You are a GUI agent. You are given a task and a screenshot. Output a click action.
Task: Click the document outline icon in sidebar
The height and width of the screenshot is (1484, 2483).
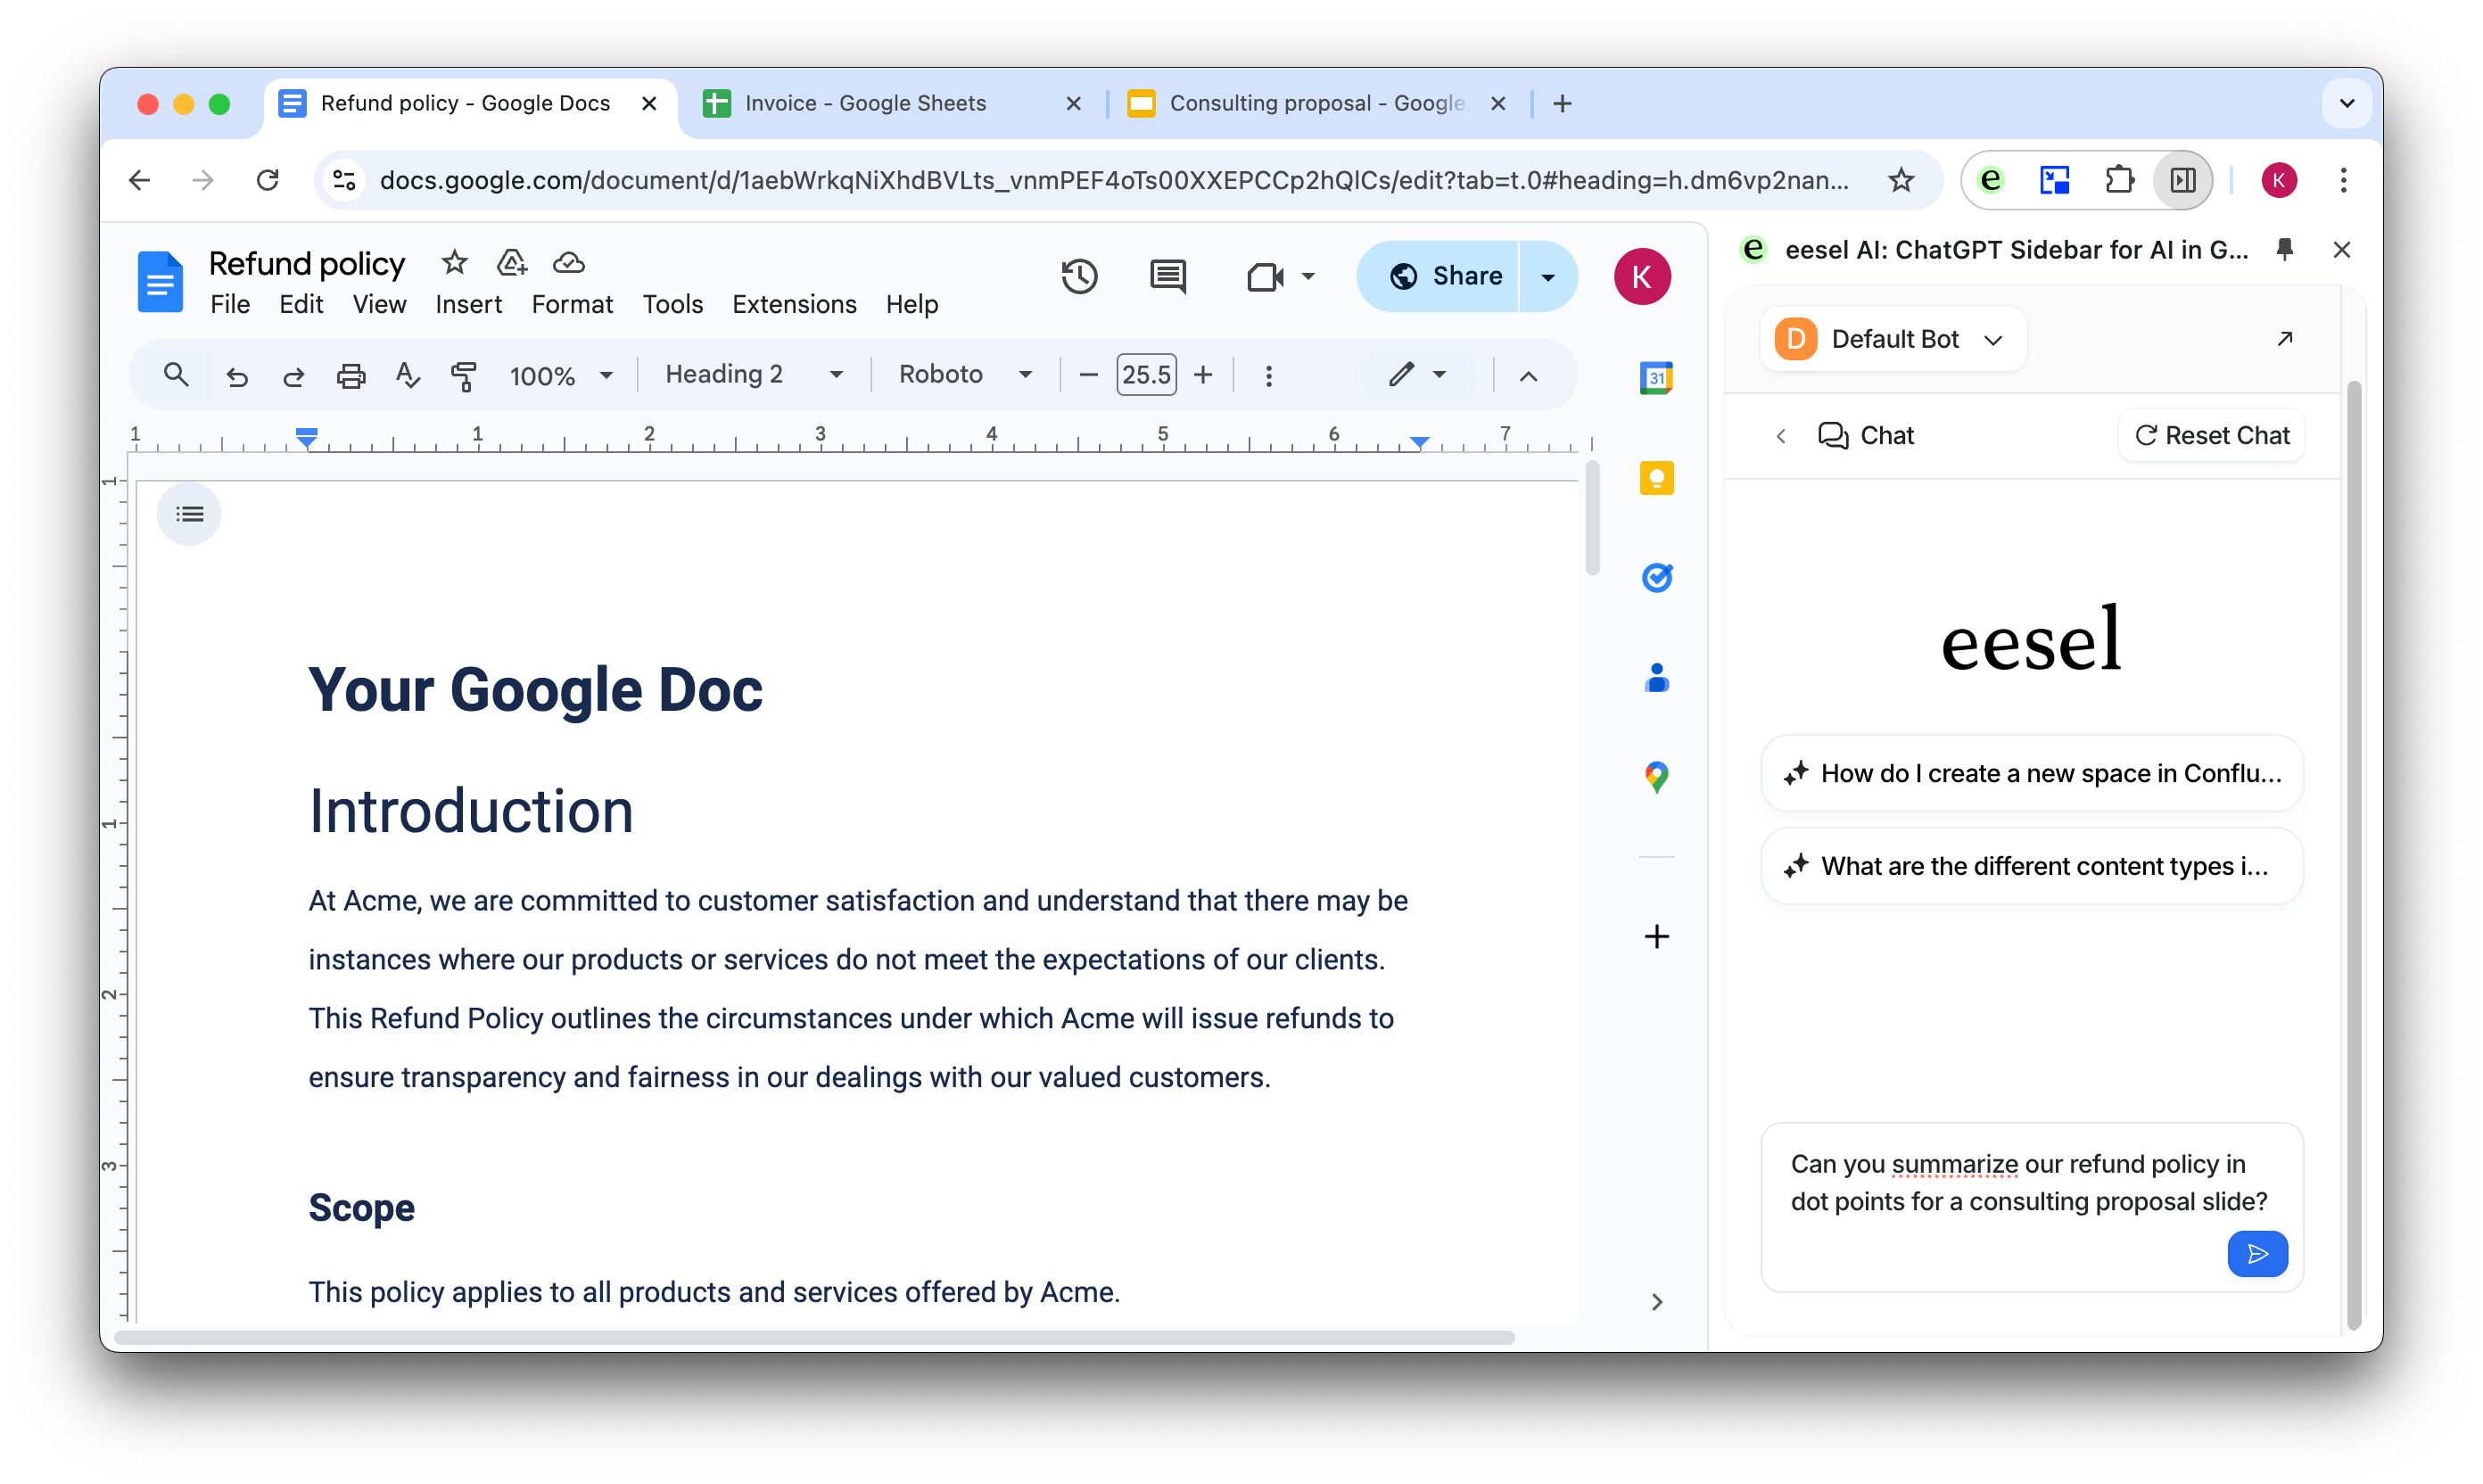pos(189,514)
